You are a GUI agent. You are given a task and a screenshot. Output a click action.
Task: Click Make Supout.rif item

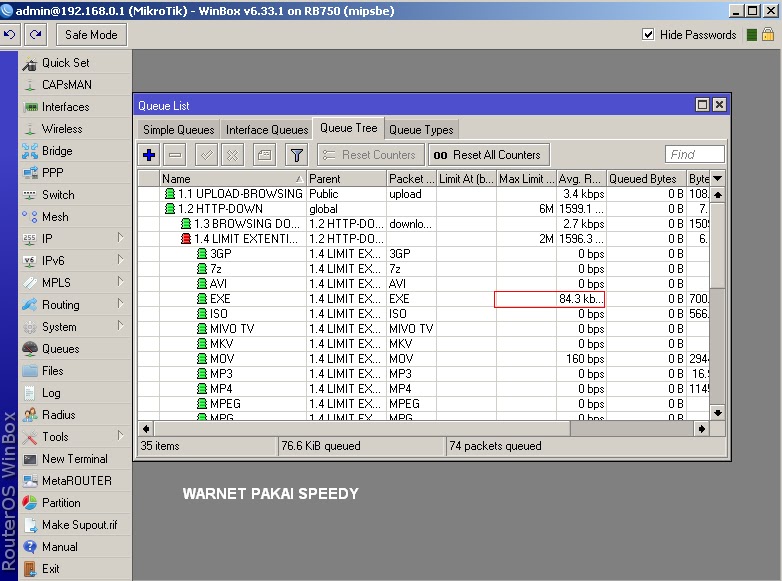coord(75,524)
